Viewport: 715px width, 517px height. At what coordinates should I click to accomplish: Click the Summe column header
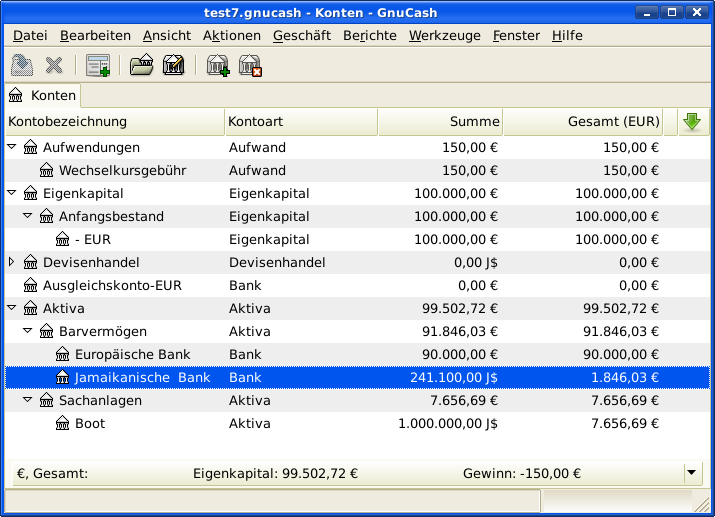tap(441, 122)
